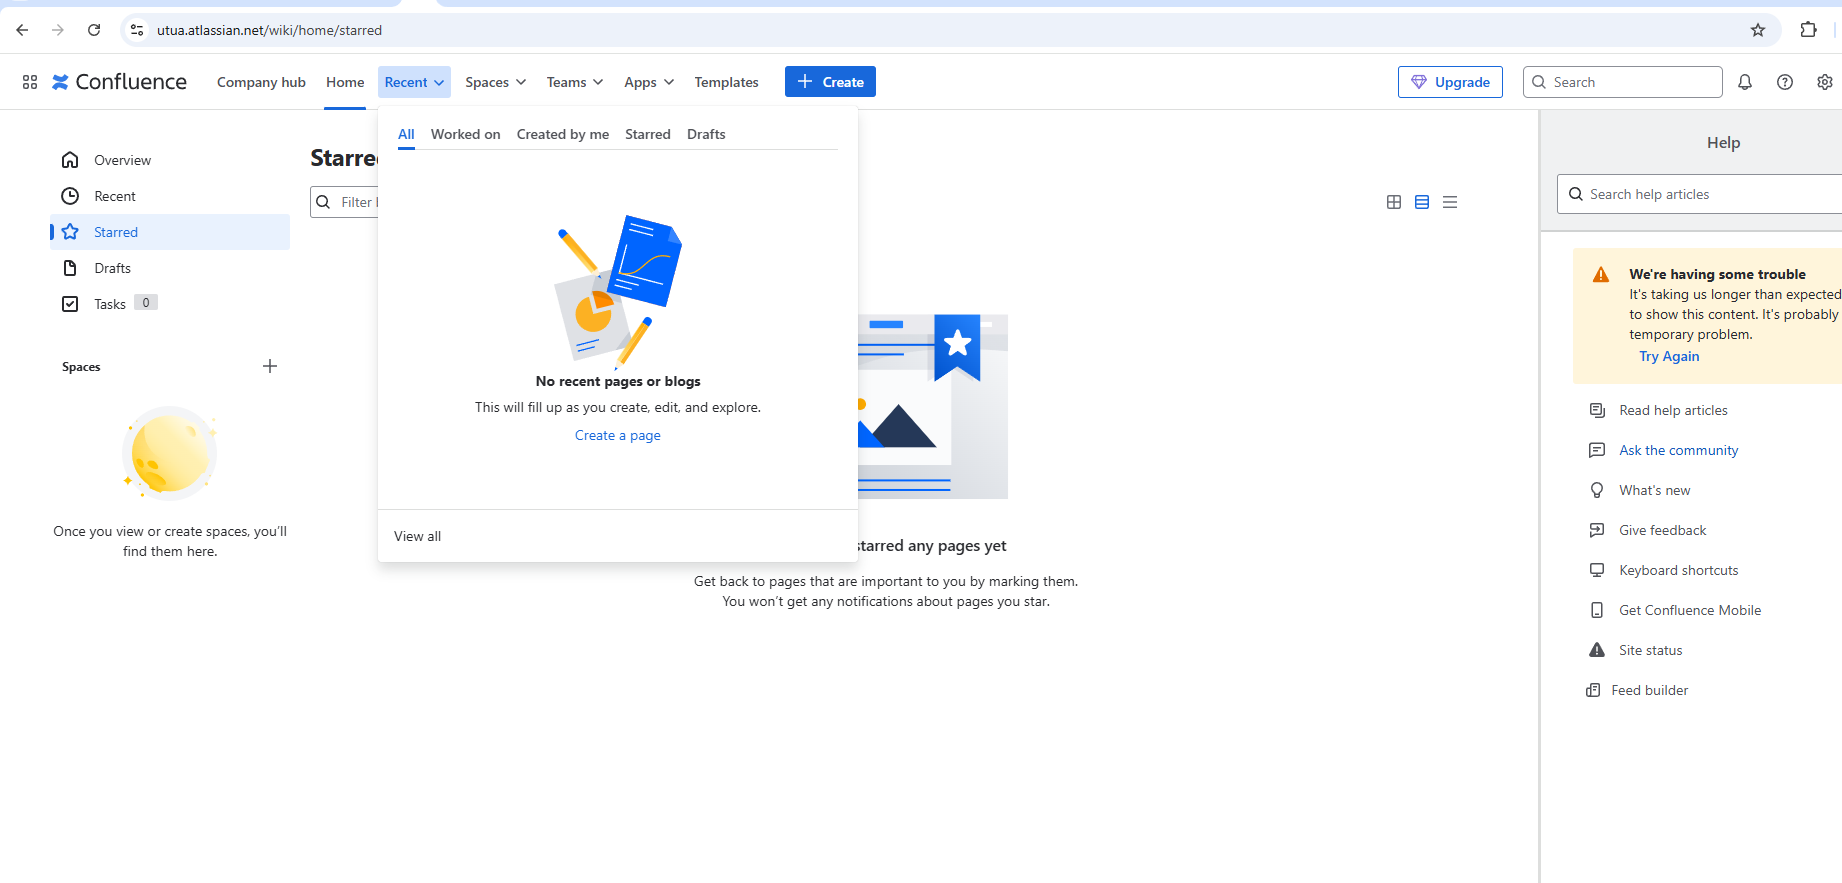Select the All tab in Recent panel
1842x883 pixels.
[406, 134]
